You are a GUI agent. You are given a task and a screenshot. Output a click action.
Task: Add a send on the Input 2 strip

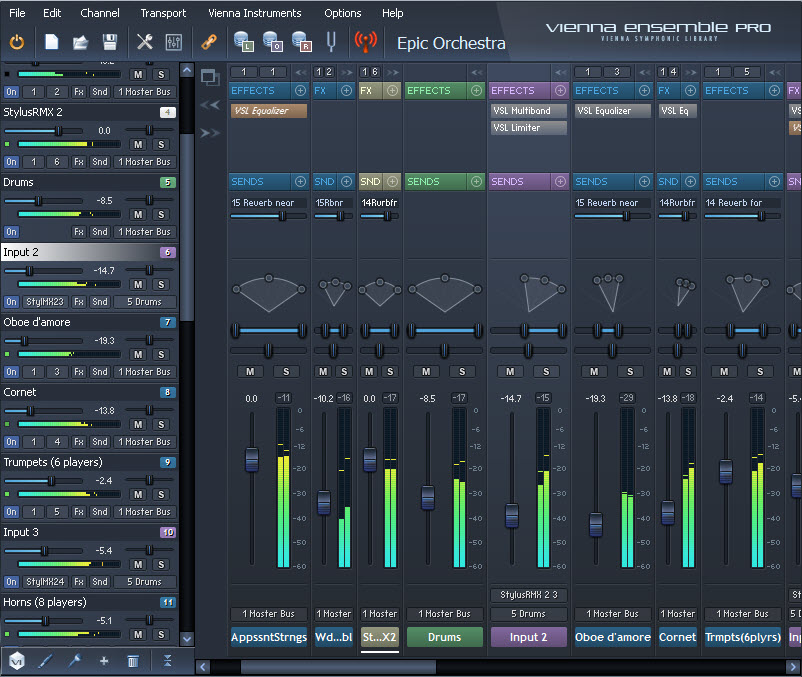559,182
